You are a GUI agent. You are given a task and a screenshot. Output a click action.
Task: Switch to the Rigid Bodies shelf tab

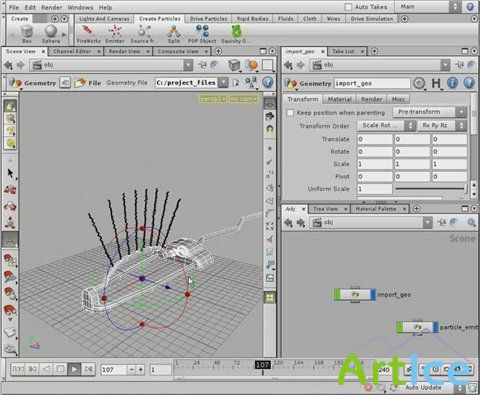(x=252, y=19)
